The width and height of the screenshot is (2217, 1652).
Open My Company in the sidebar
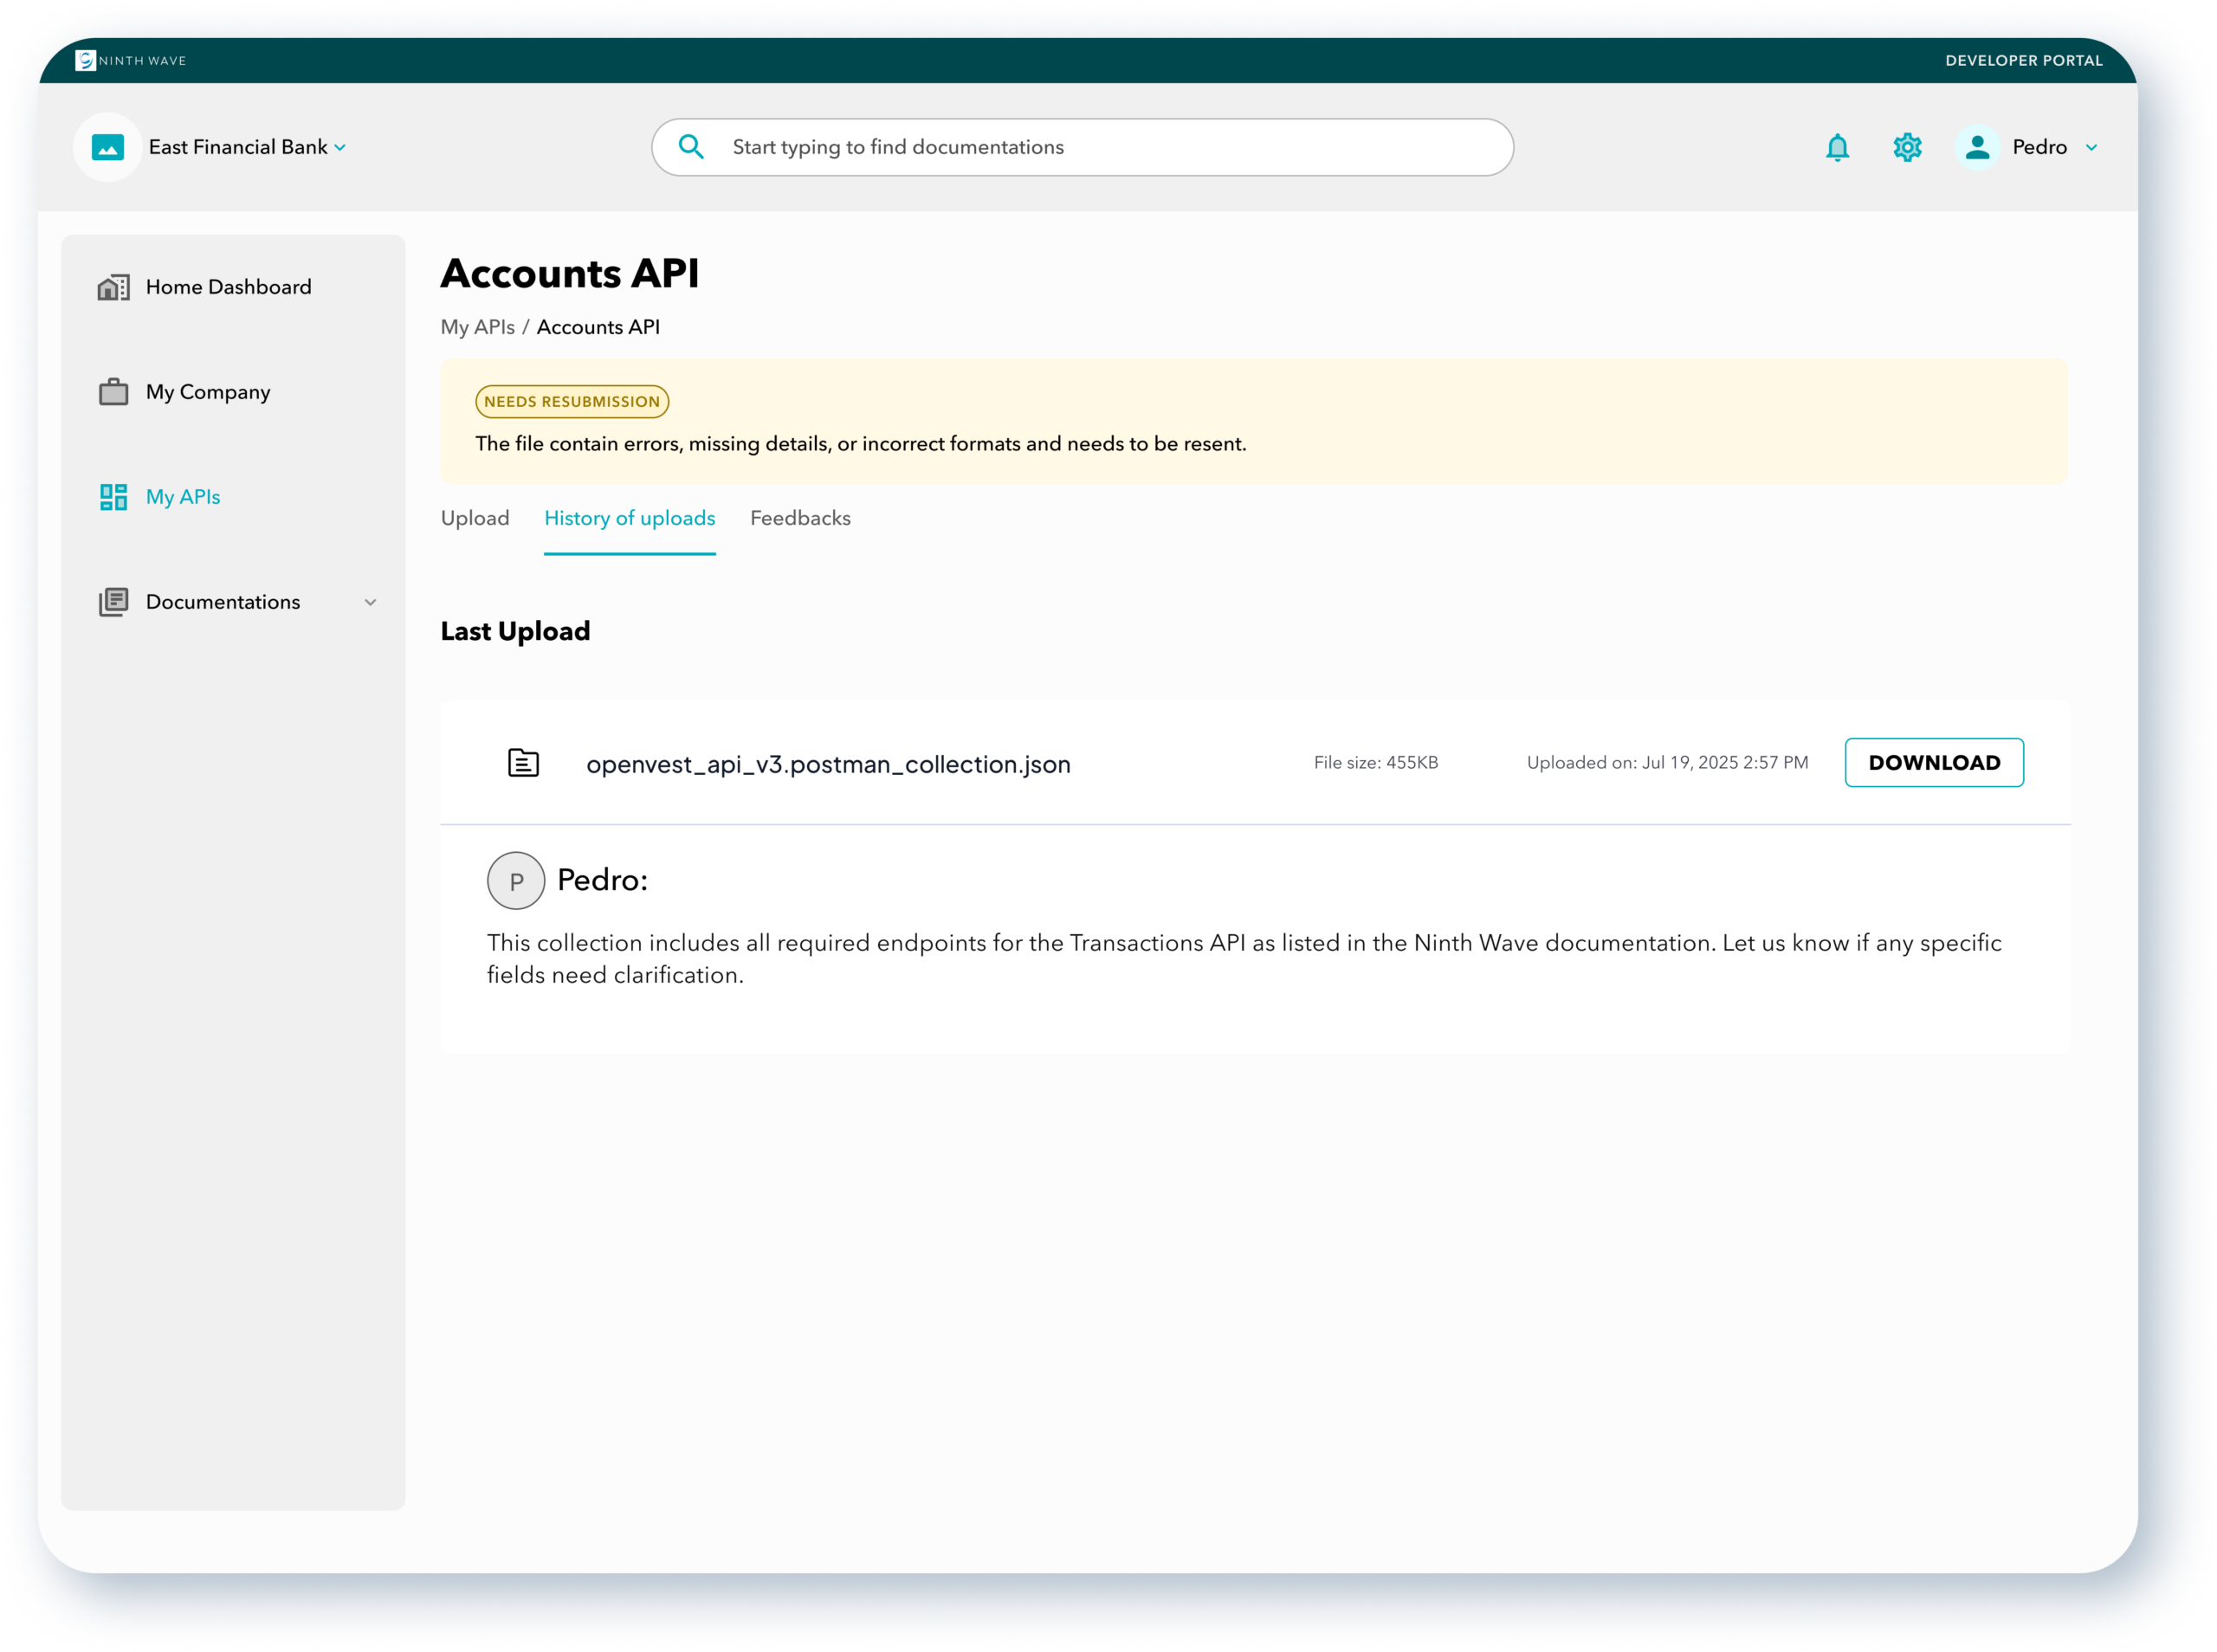click(207, 392)
